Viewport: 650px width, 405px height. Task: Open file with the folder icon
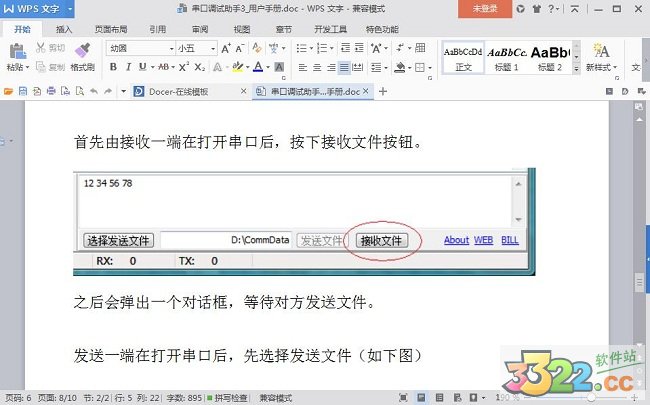click(x=8, y=91)
